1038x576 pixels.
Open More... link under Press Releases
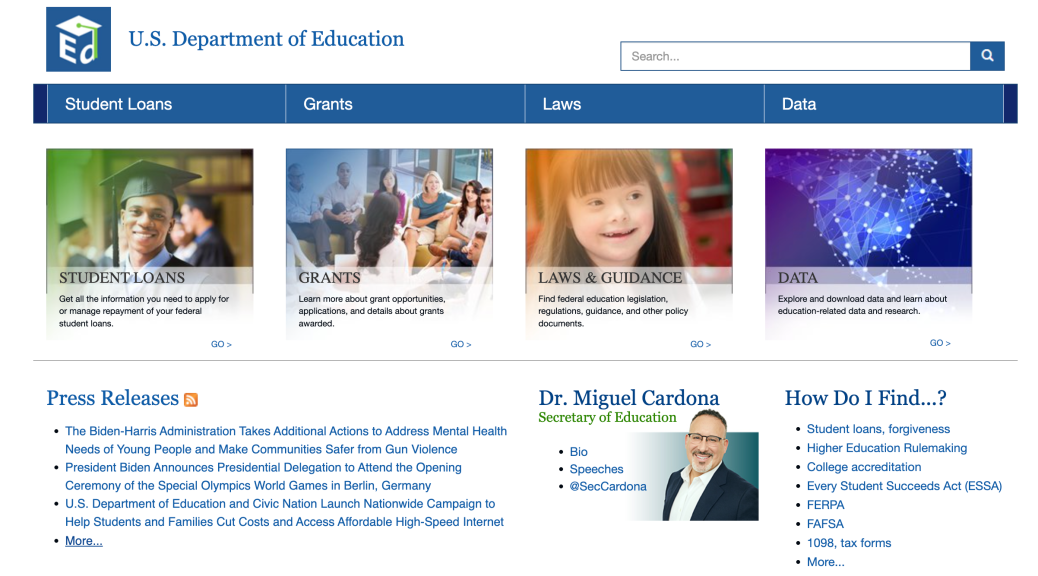point(84,541)
